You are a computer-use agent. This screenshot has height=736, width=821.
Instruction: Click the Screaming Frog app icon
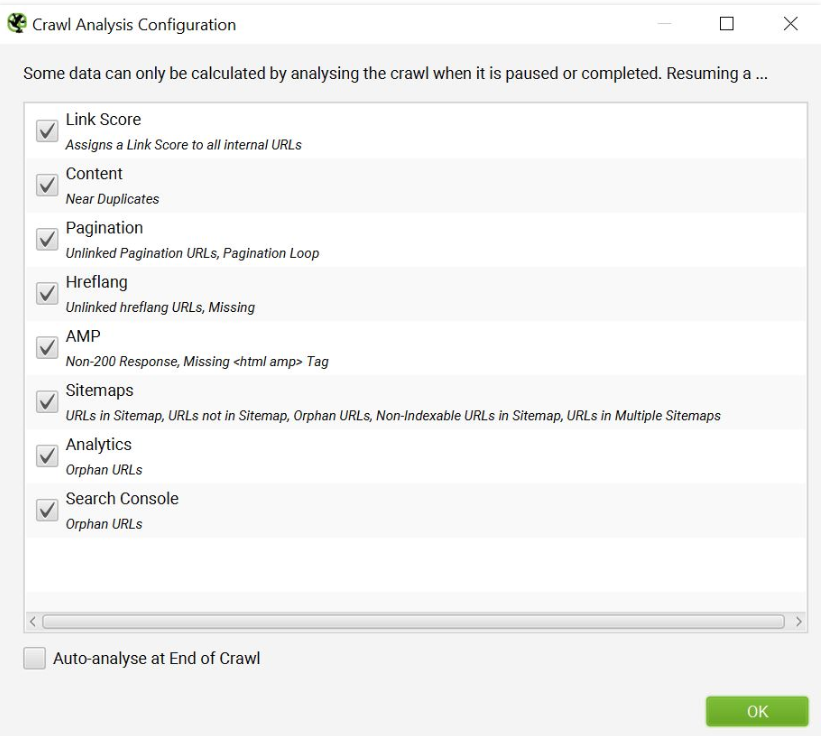(x=17, y=24)
